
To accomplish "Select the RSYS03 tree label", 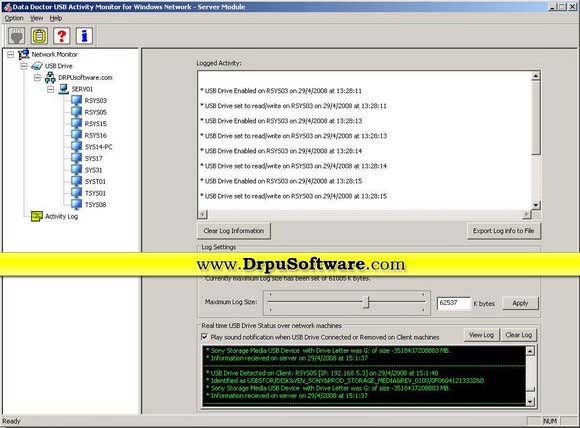I will [95, 101].
